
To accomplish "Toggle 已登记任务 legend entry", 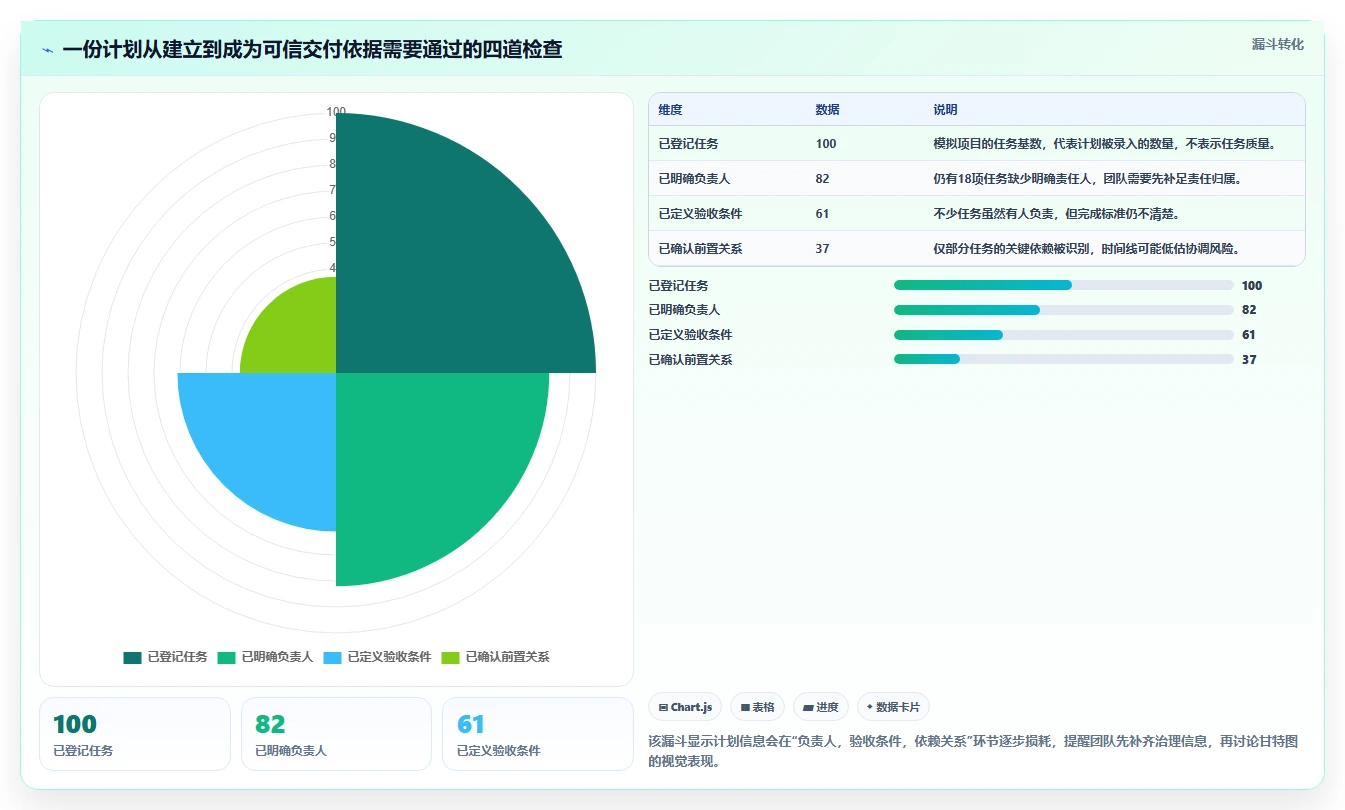I will [166, 657].
